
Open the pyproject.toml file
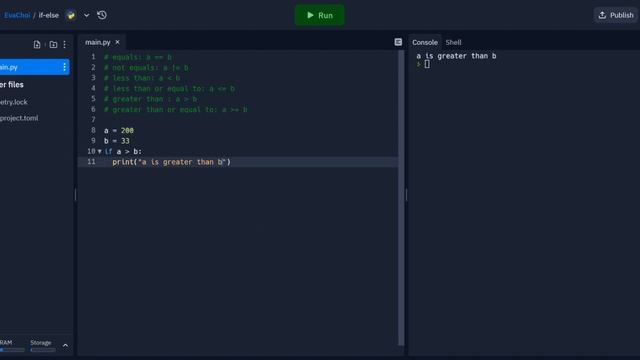(19, 118)
